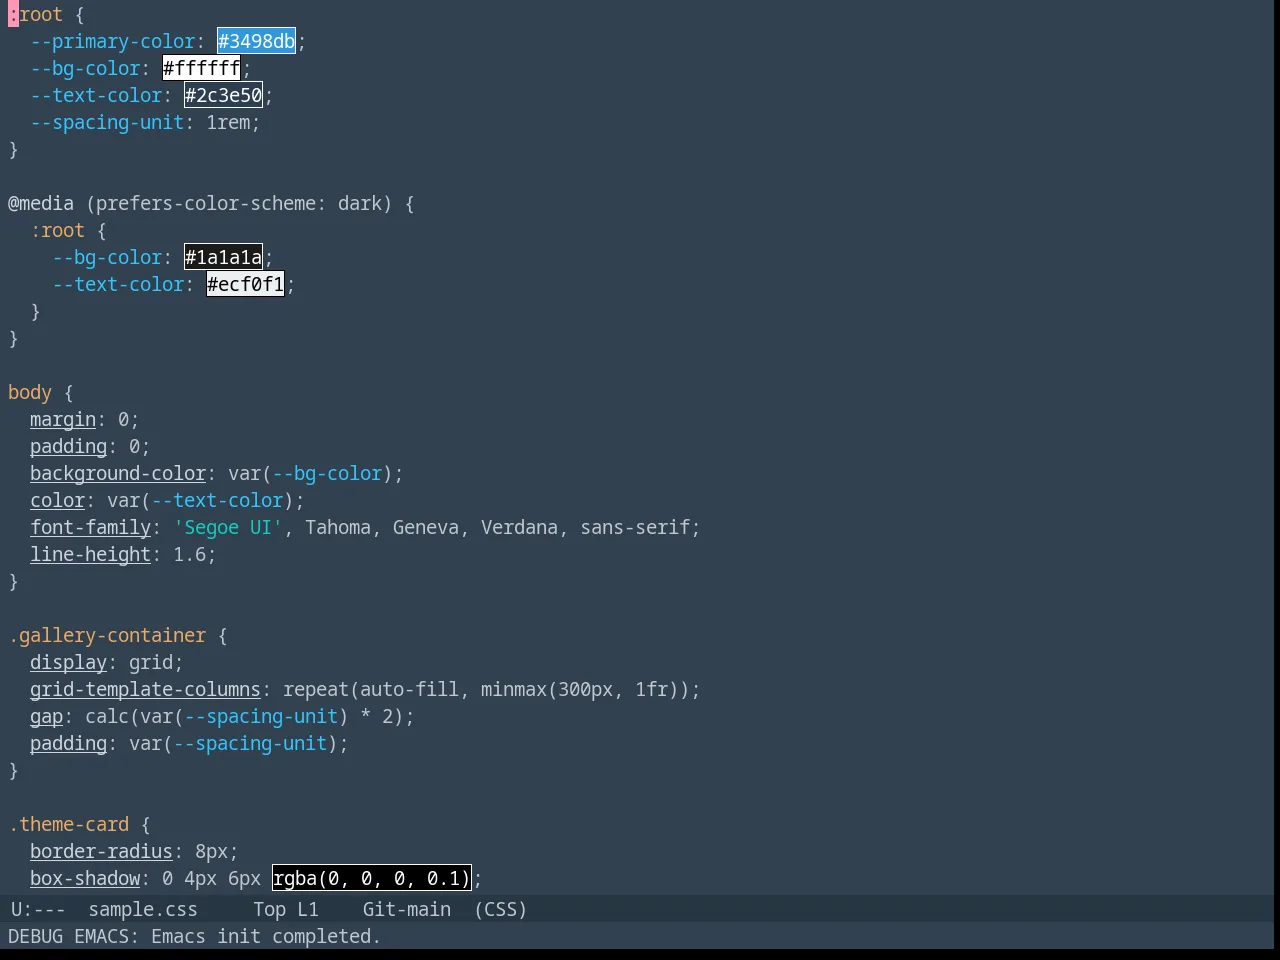
Task: Click the 'grid-template-columns' property
Action: (145, 689)
